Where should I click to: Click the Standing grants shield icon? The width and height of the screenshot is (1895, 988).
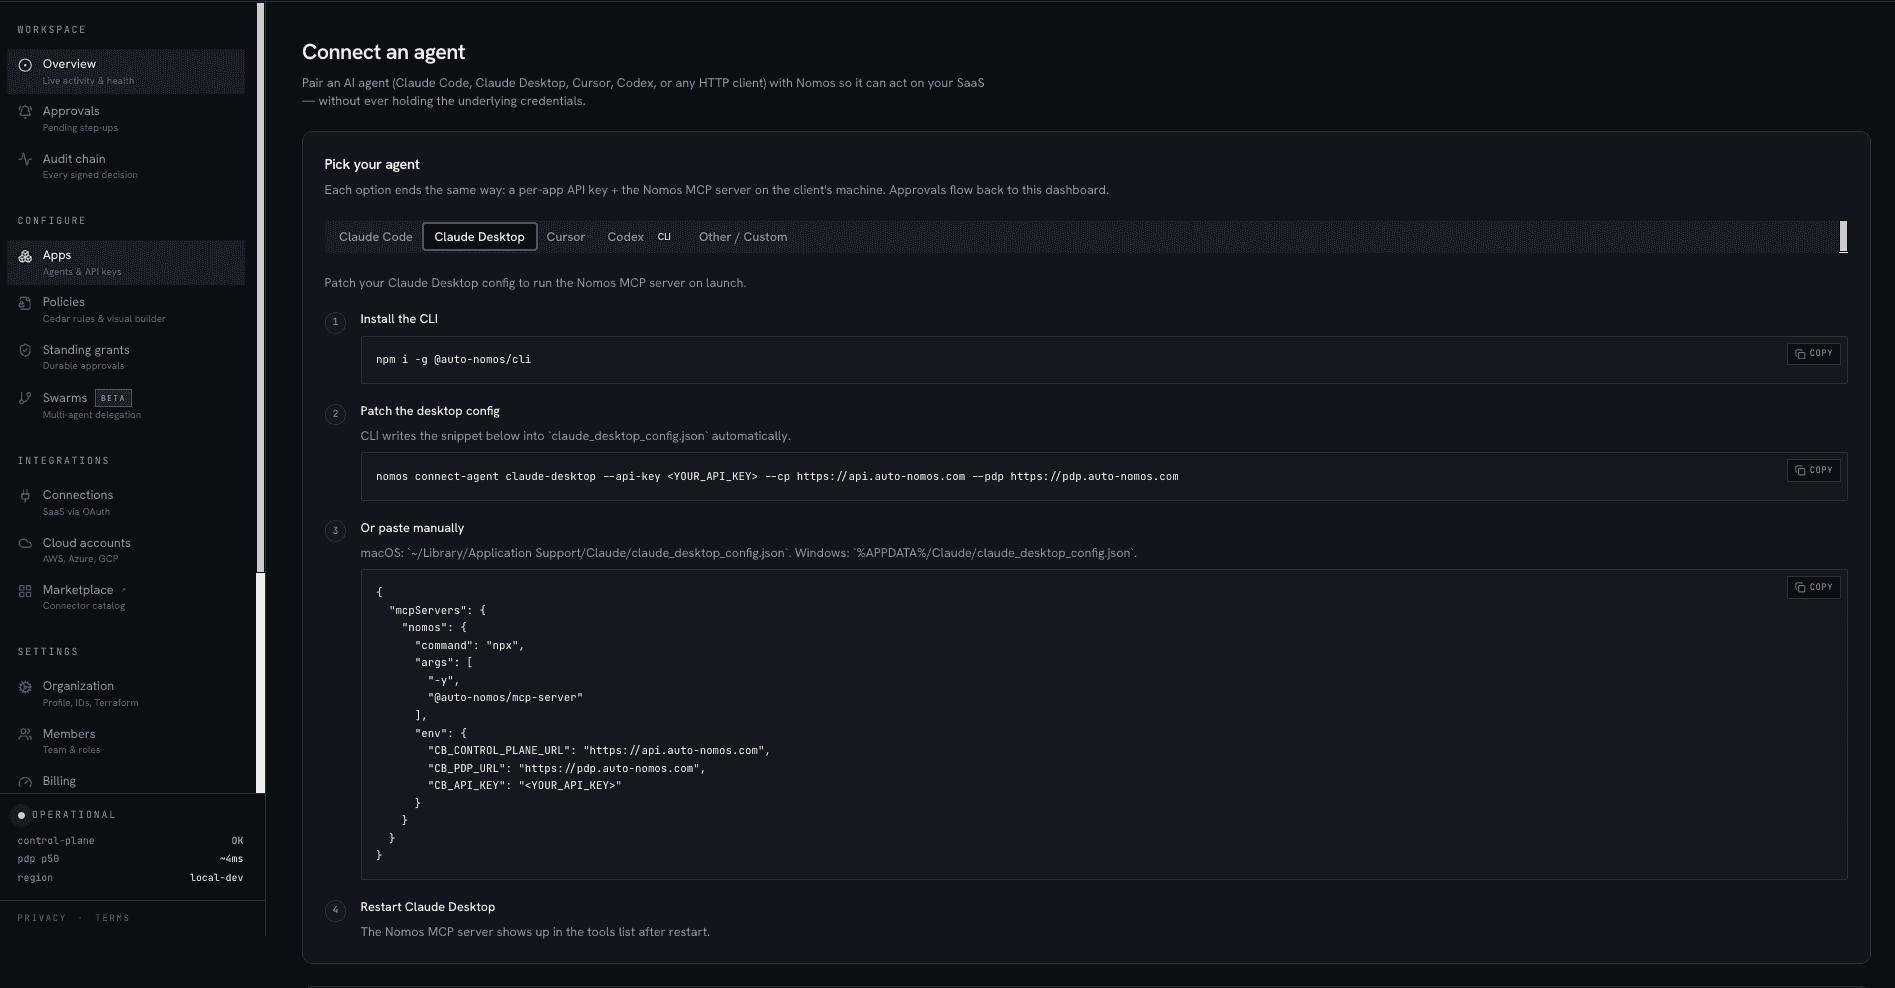[25, 351]
